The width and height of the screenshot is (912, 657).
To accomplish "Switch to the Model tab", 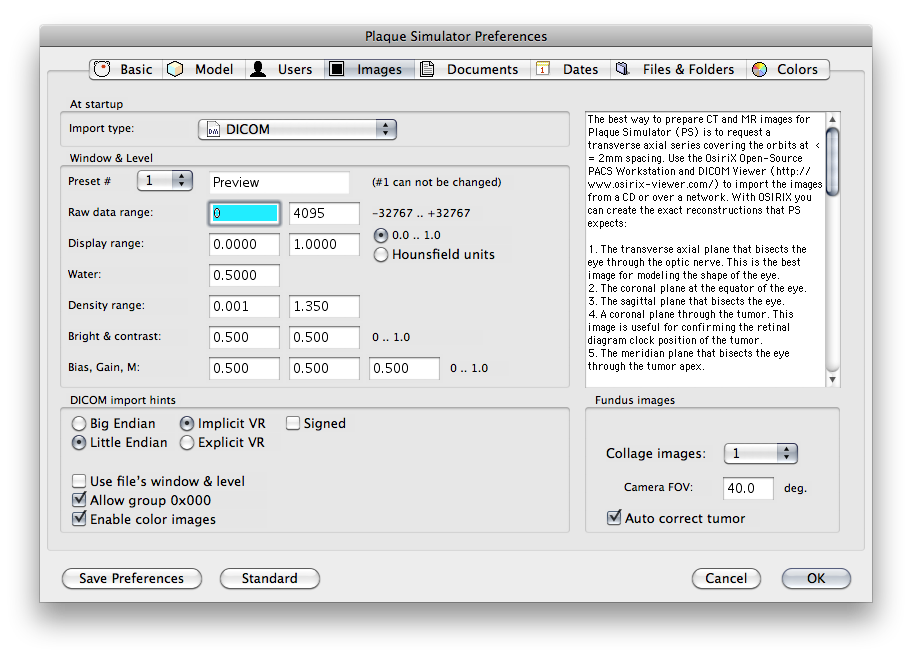I will [x=204, y=69].
